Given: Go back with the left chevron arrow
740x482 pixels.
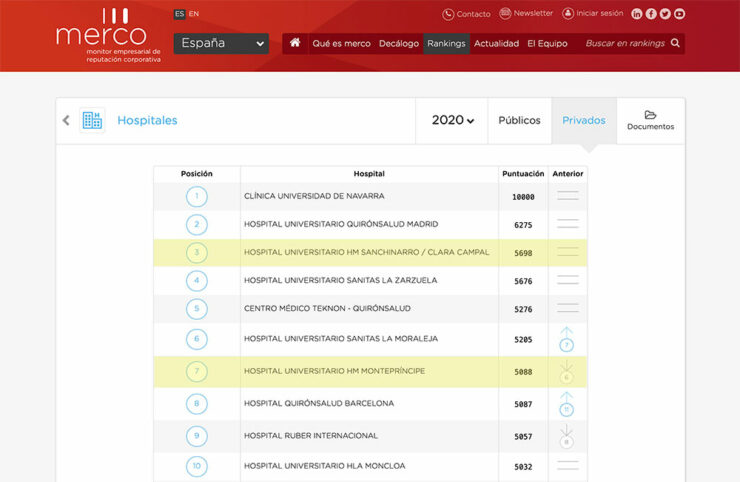Looking at the screenshot, I should click(x=66, y=120).
